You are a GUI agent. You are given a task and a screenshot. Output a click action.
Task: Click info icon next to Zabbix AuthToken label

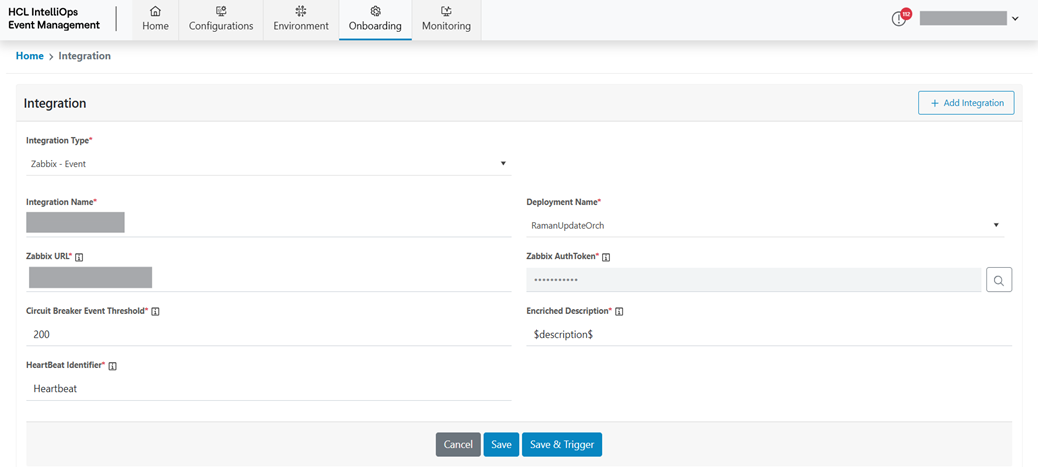[606, 256]
